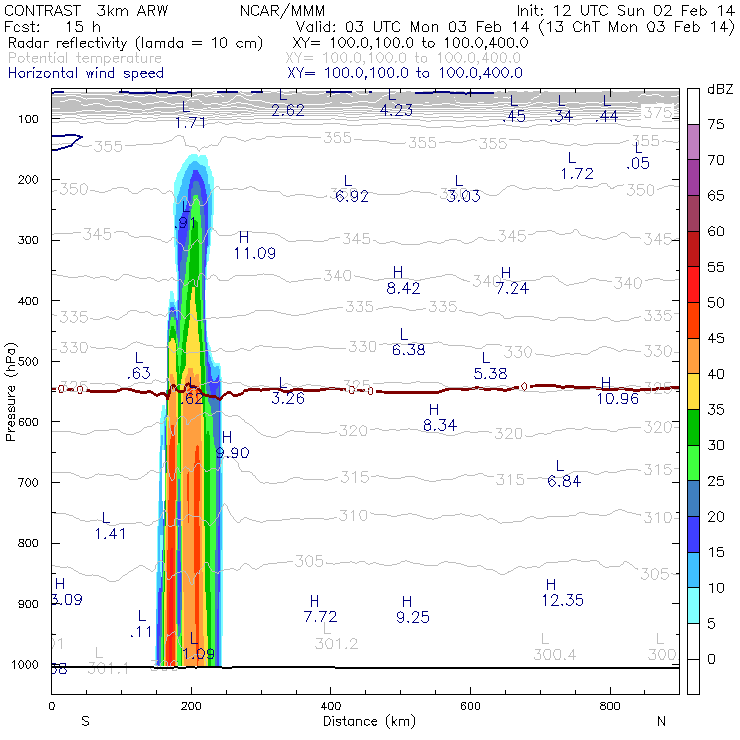The height and width of the screenshot is (740, 740).
Task: Select the light purple 70-75 dBZ swatch
Action: point(693,141)
